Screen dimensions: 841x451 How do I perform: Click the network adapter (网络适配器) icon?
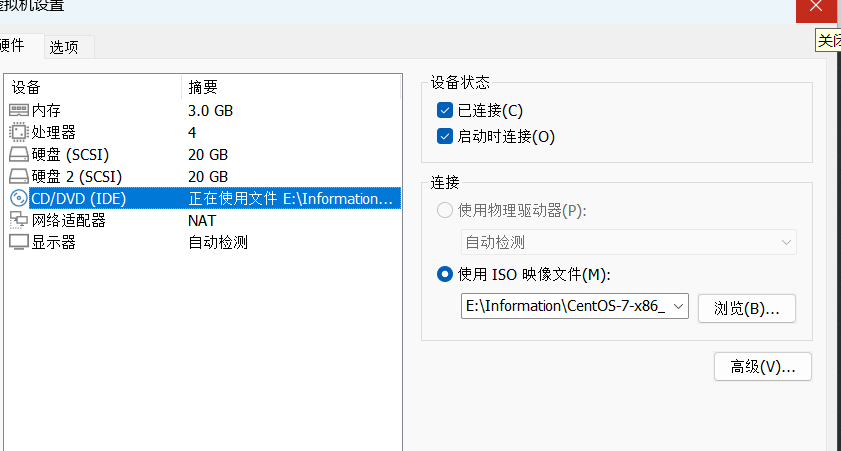(19, 220)
